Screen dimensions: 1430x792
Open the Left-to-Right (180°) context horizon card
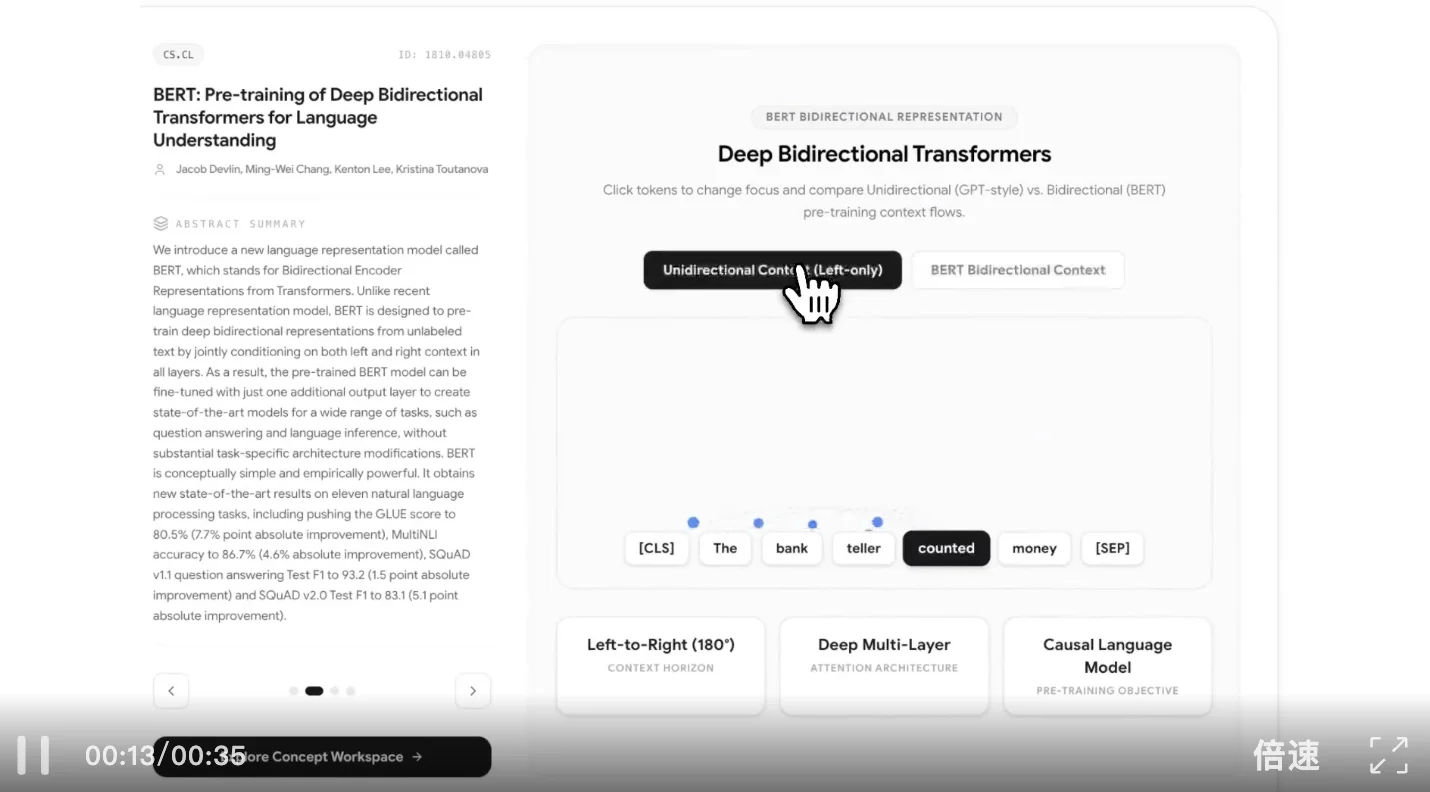(661, 666)
